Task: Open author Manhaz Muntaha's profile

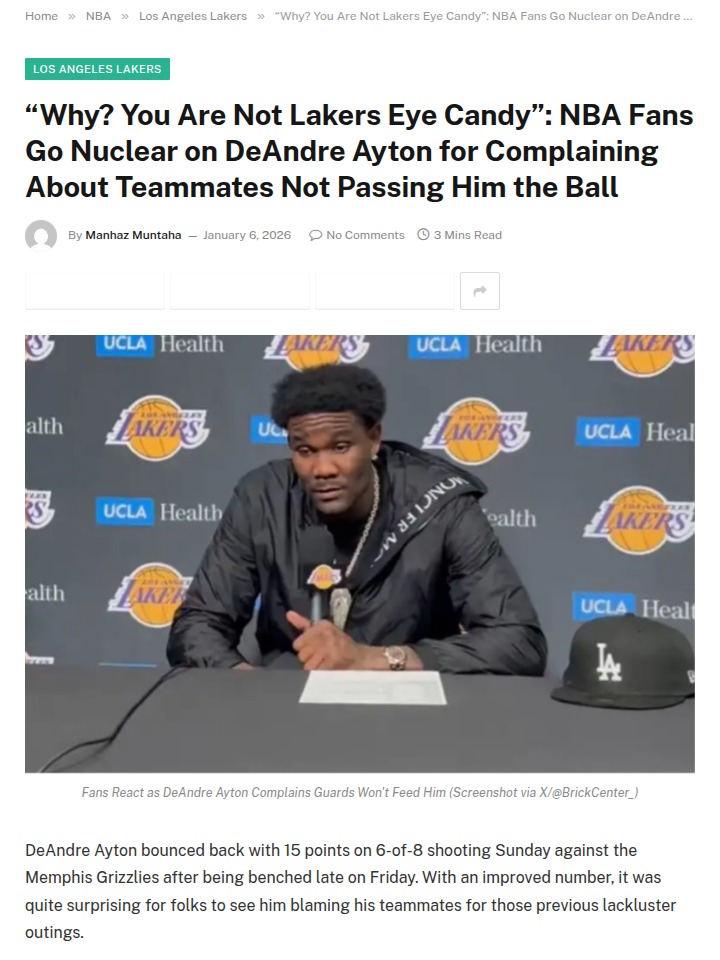Action: tap(133, 235)
